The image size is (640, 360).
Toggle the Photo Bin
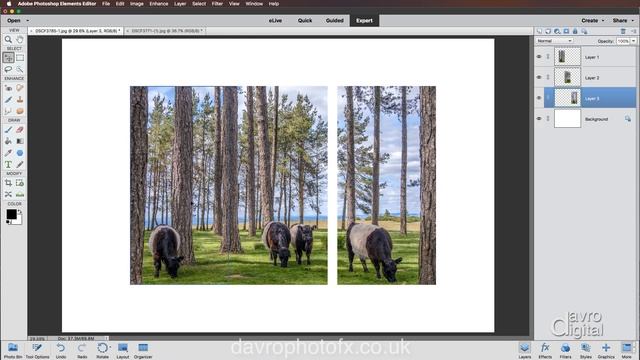tap(13, 351)
